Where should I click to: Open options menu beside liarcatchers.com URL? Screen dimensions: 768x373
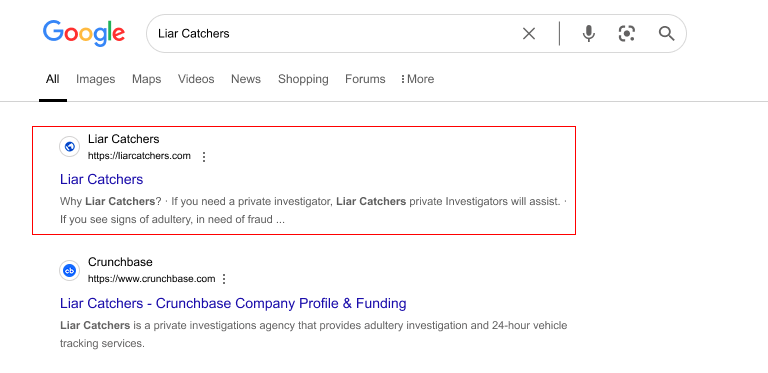click(204, 157)
